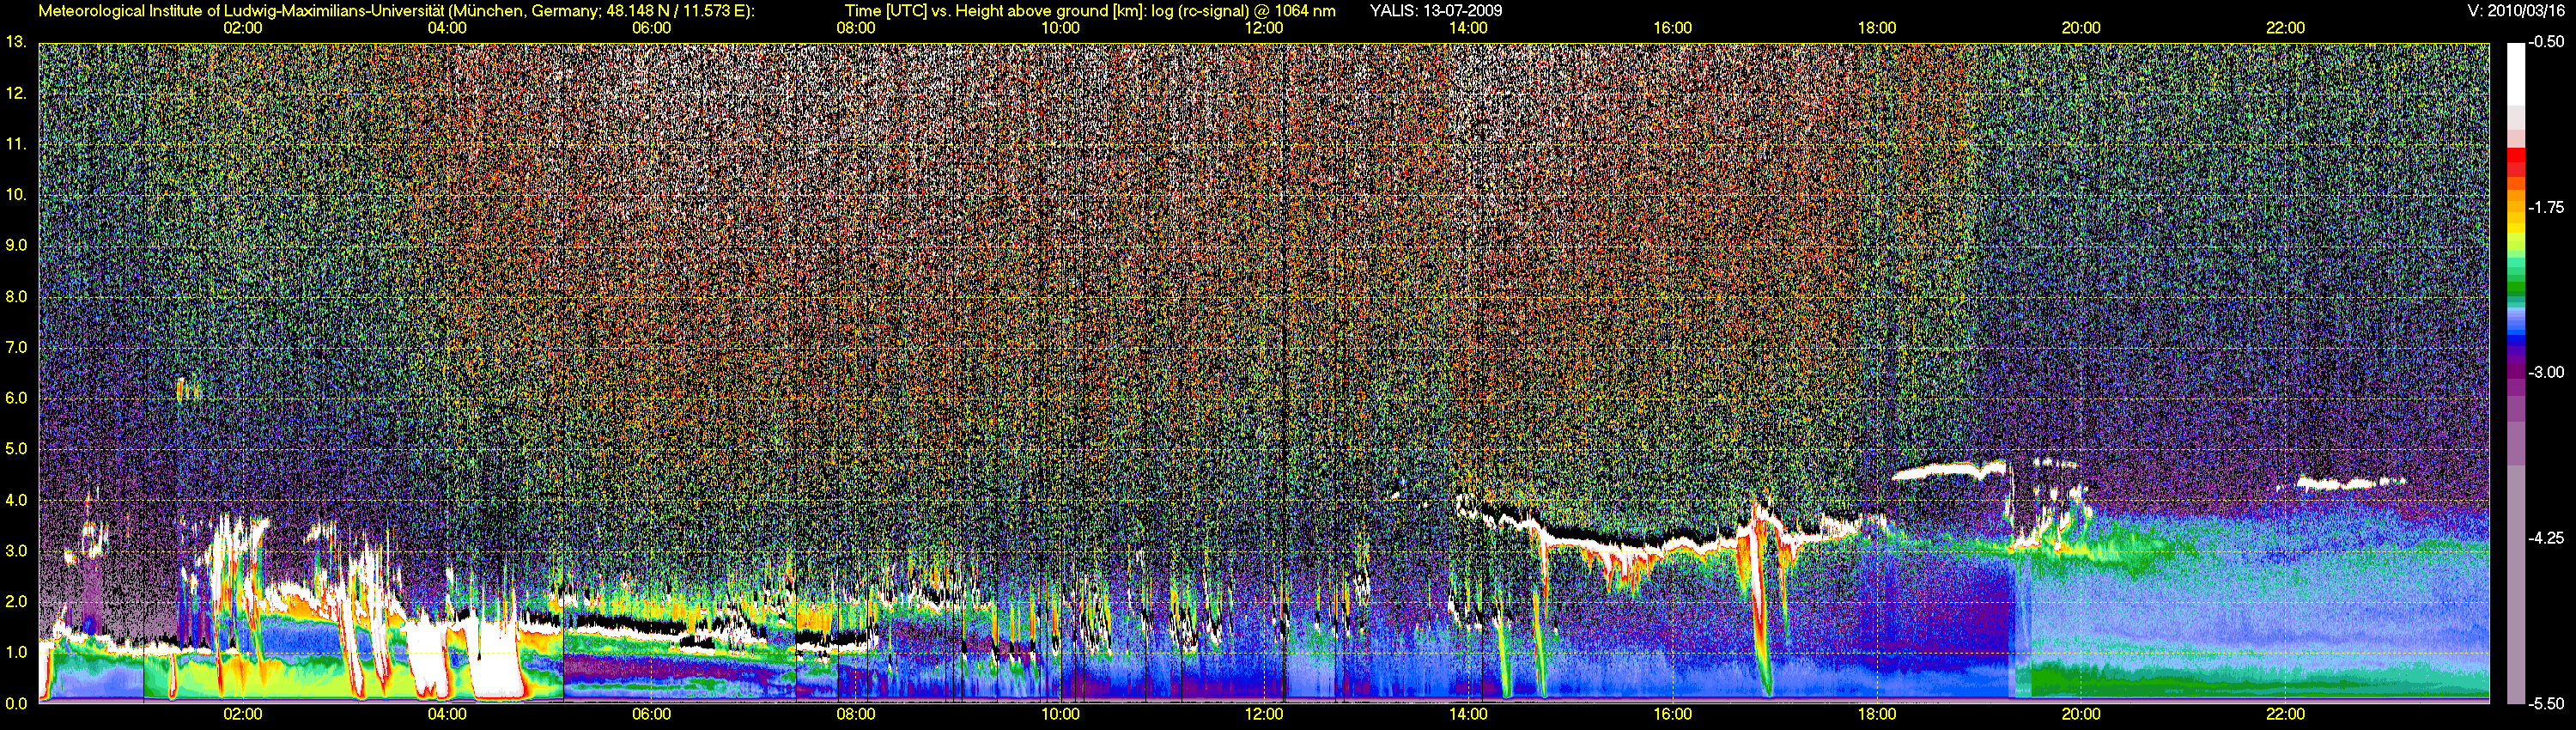2576x730 pixels.
Task: Click the 02:00 label on the bottom time axis
Action: [243, 714]
